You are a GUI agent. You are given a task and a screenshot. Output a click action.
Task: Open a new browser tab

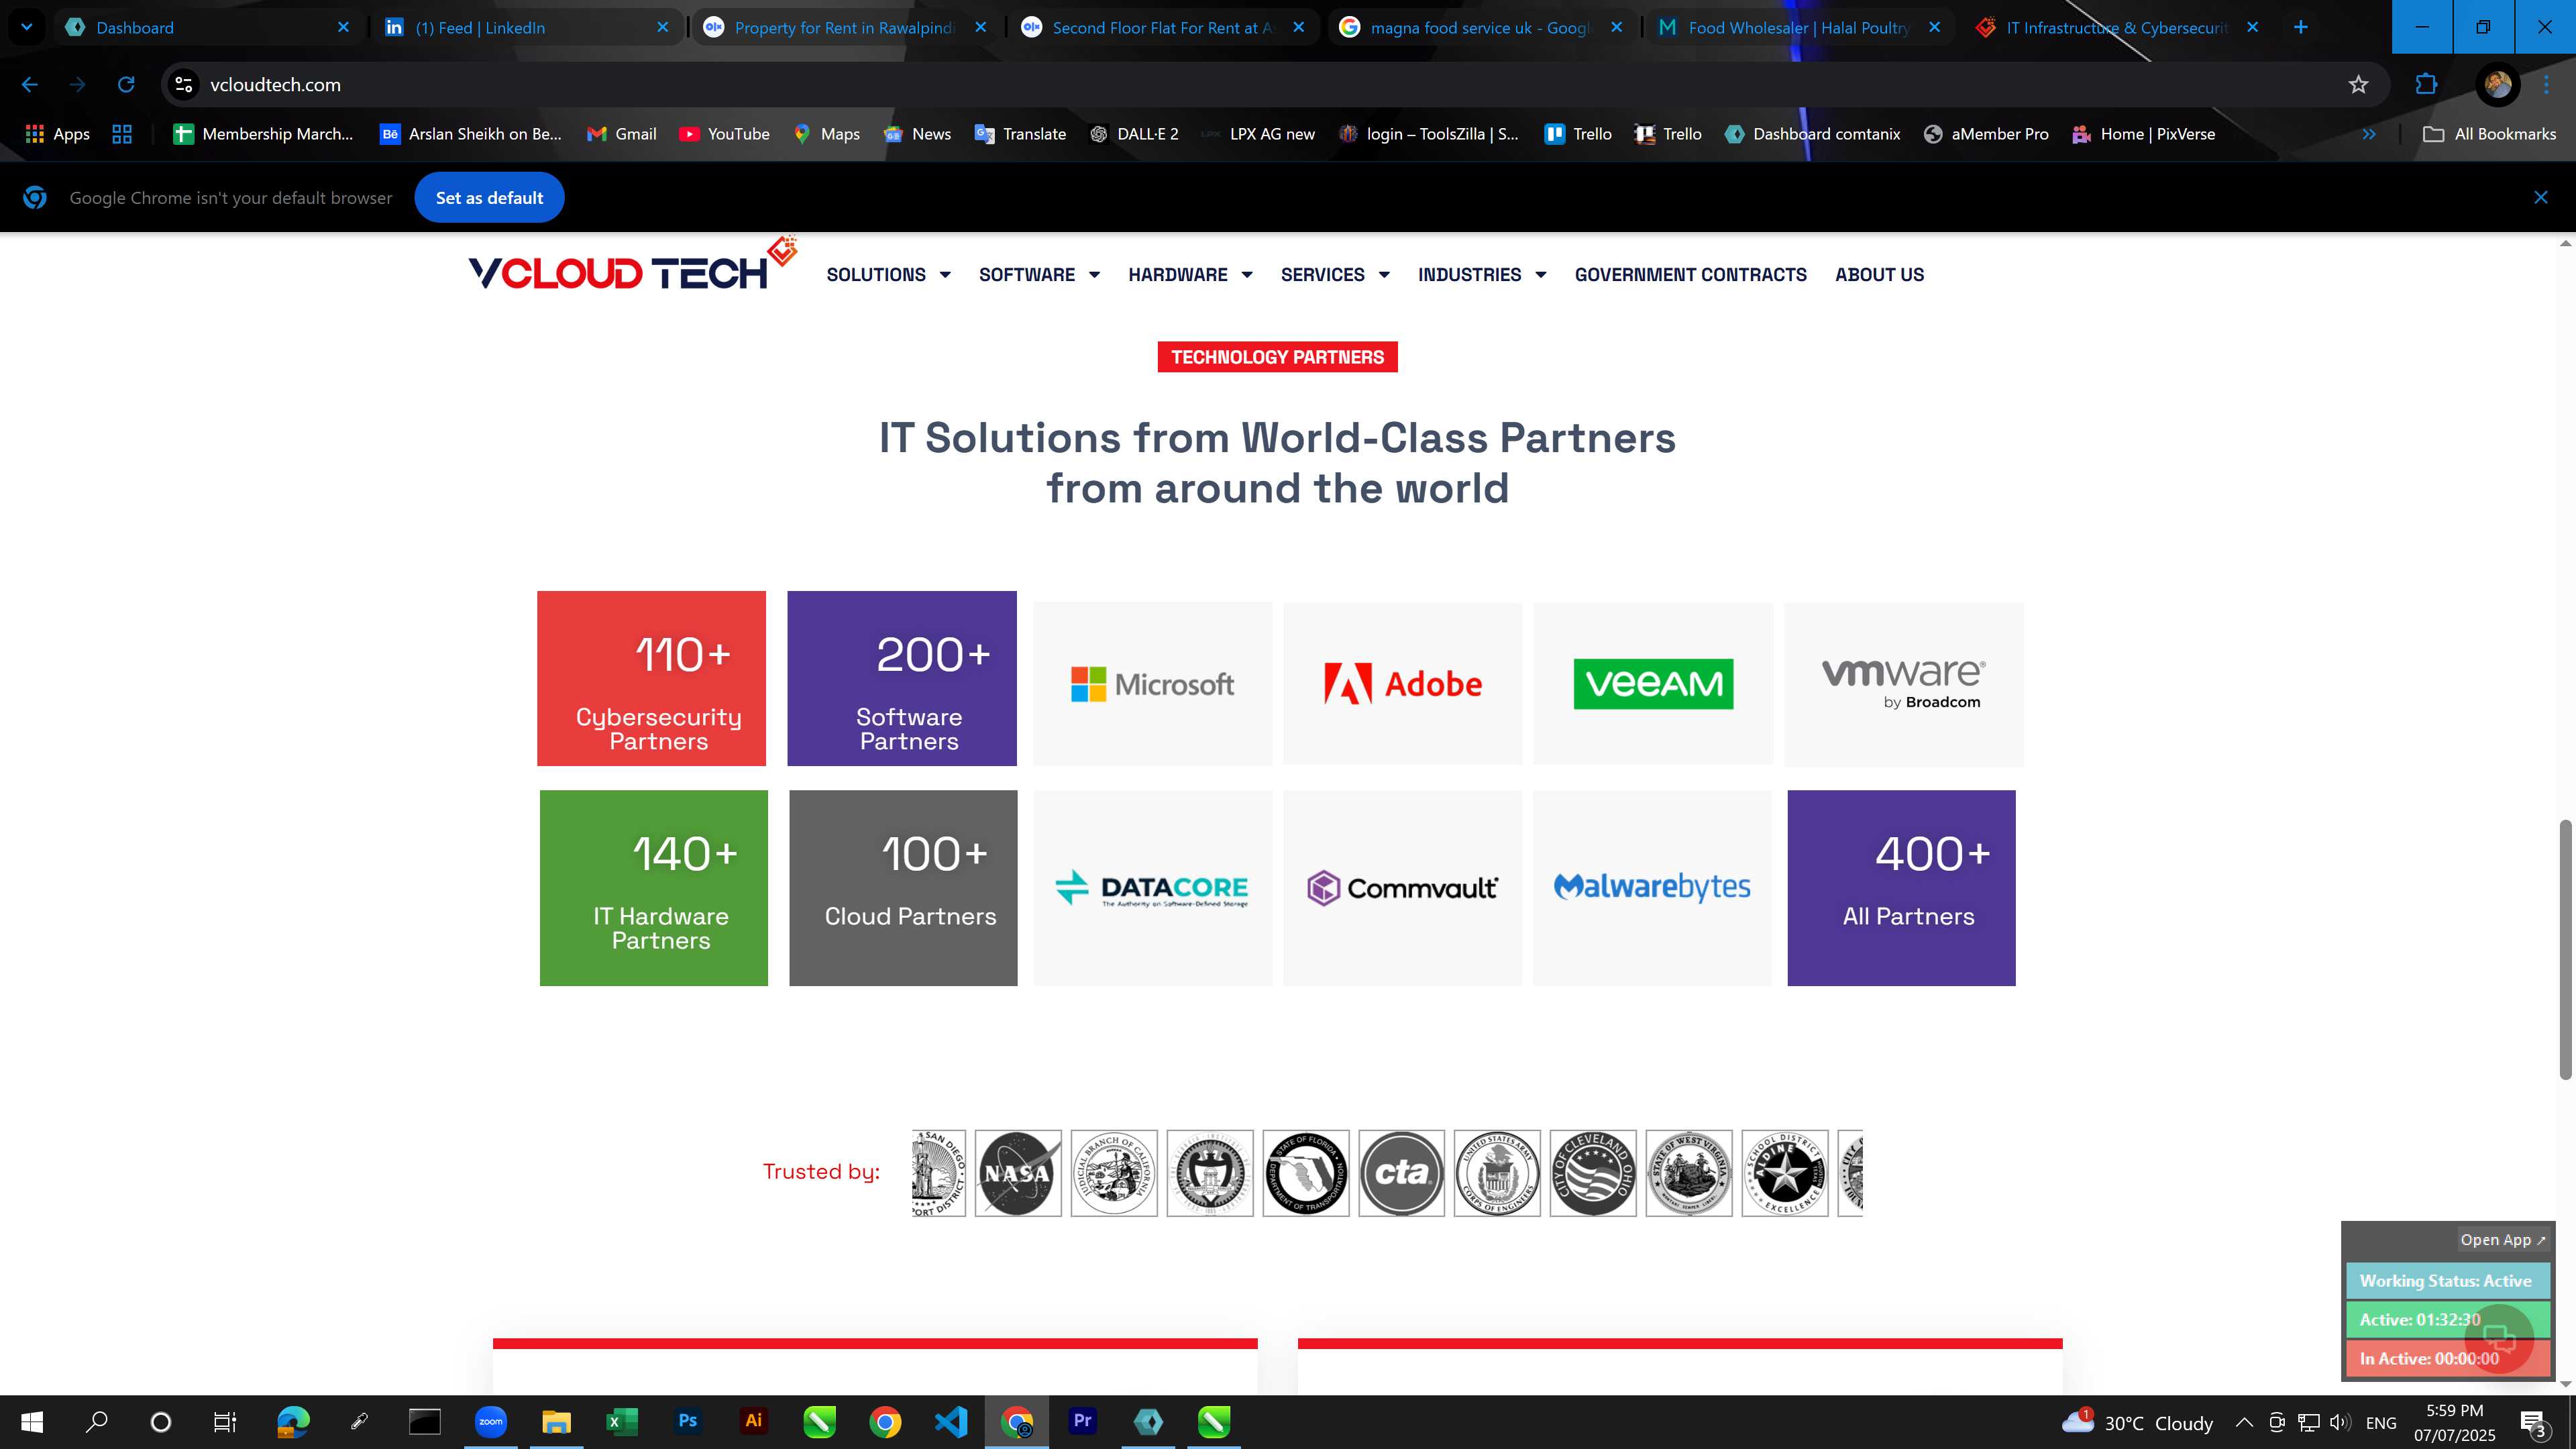(x=2300, y=27)
